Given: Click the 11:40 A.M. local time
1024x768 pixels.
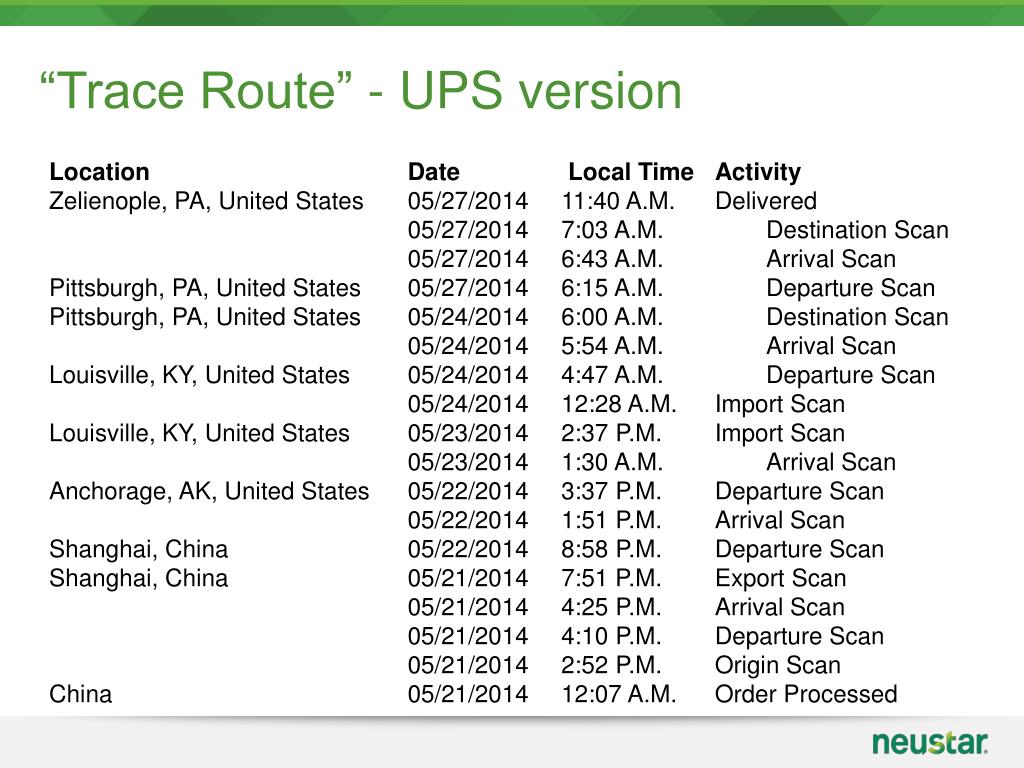Looking at the screenshot, I should [618, 200].
